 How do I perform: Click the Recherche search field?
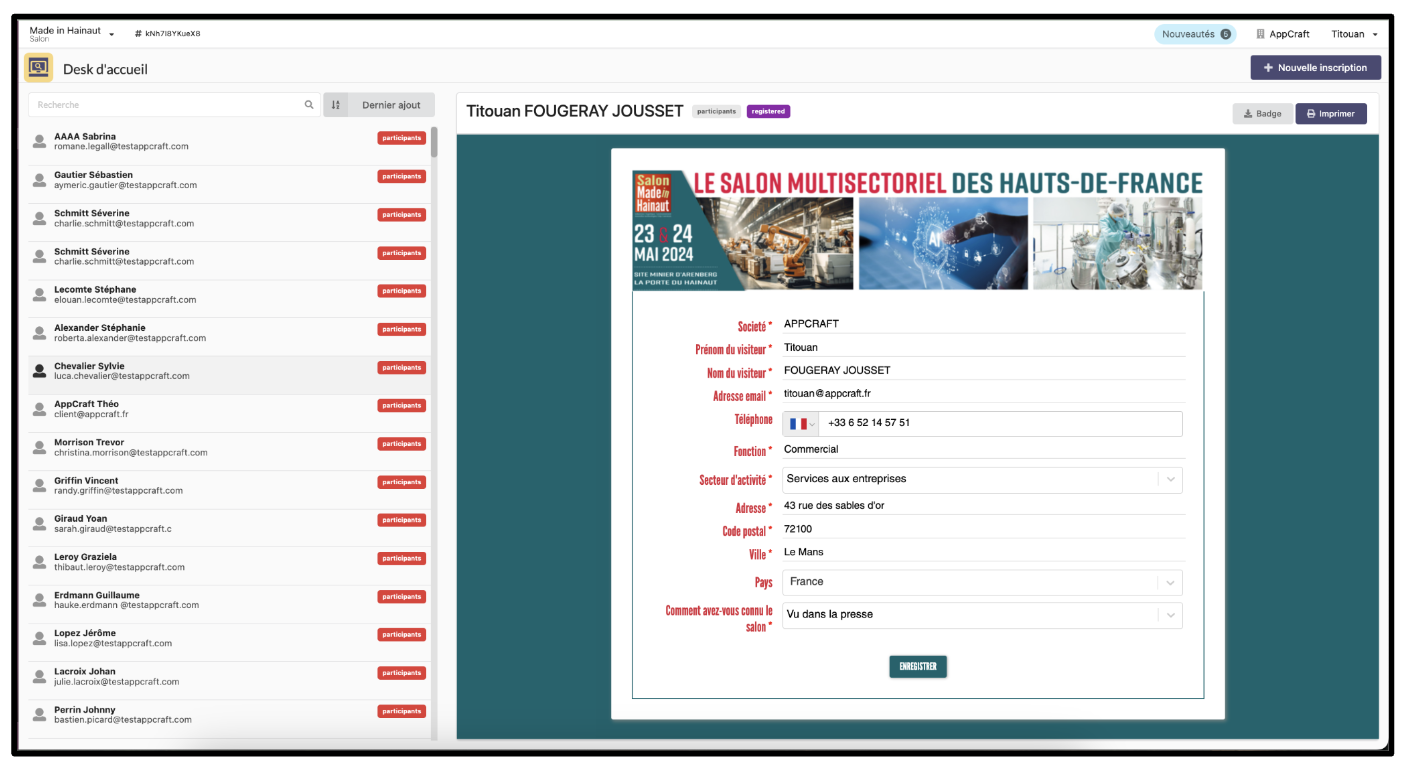point(165,105)
